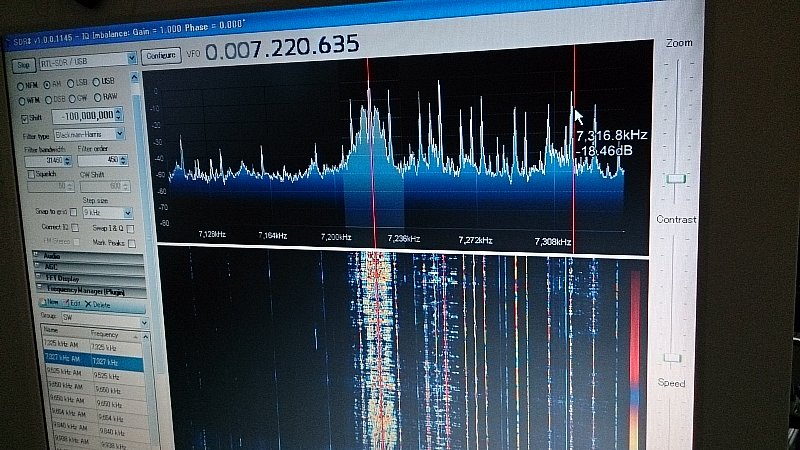Select LSB demodulation mode
Image resolution: width=800 pixels, height=450 pixels.
click(70, 83)
